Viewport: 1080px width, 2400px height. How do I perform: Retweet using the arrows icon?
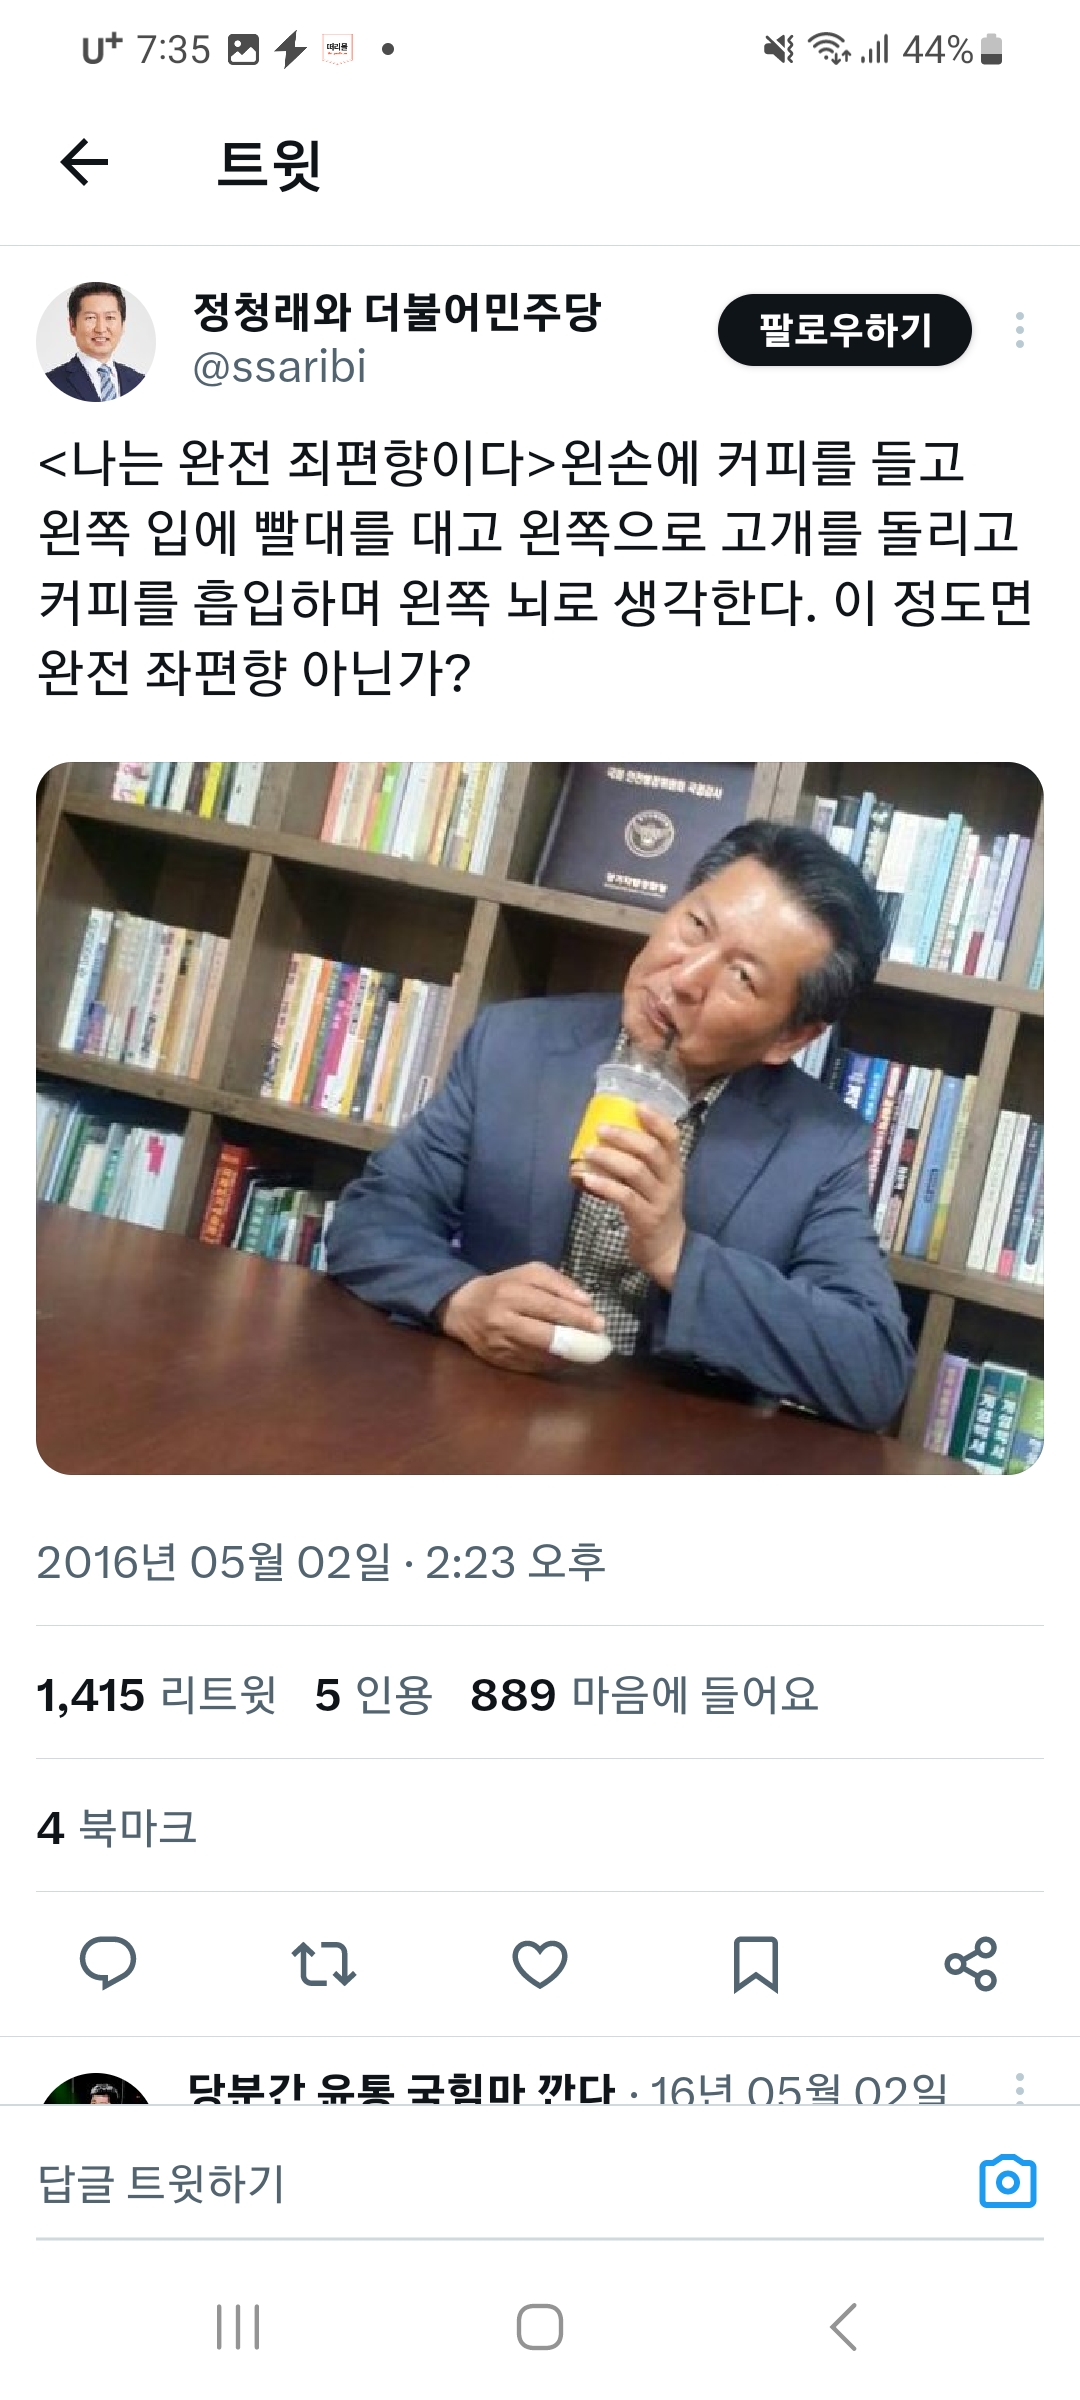coord(324,1963)
